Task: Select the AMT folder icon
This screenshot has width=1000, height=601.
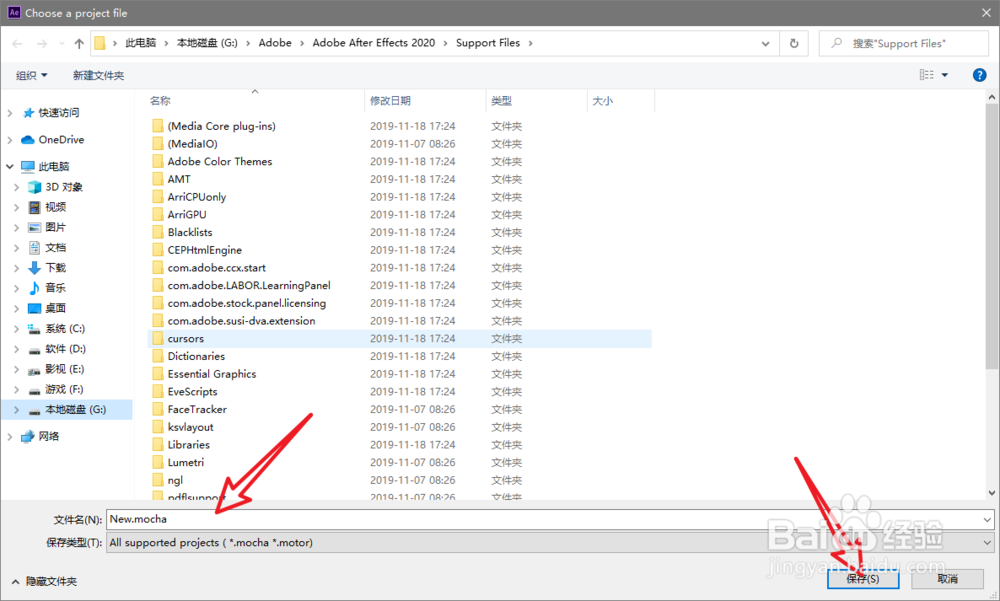Action: pos(158,179)
